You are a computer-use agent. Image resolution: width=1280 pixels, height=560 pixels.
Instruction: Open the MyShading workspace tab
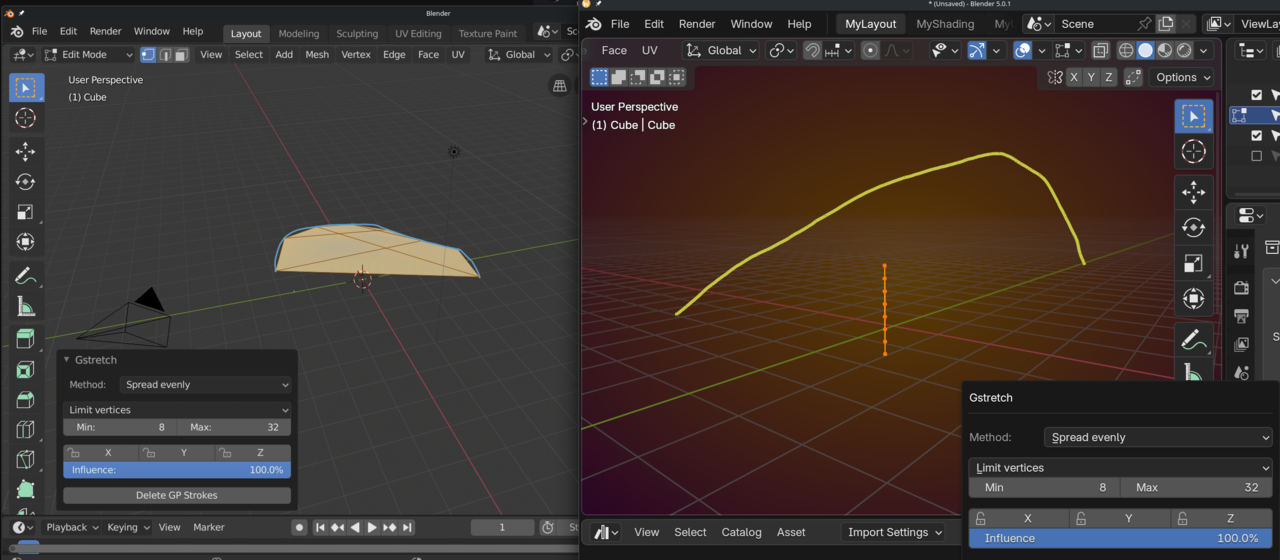click(x=945, y=24)
